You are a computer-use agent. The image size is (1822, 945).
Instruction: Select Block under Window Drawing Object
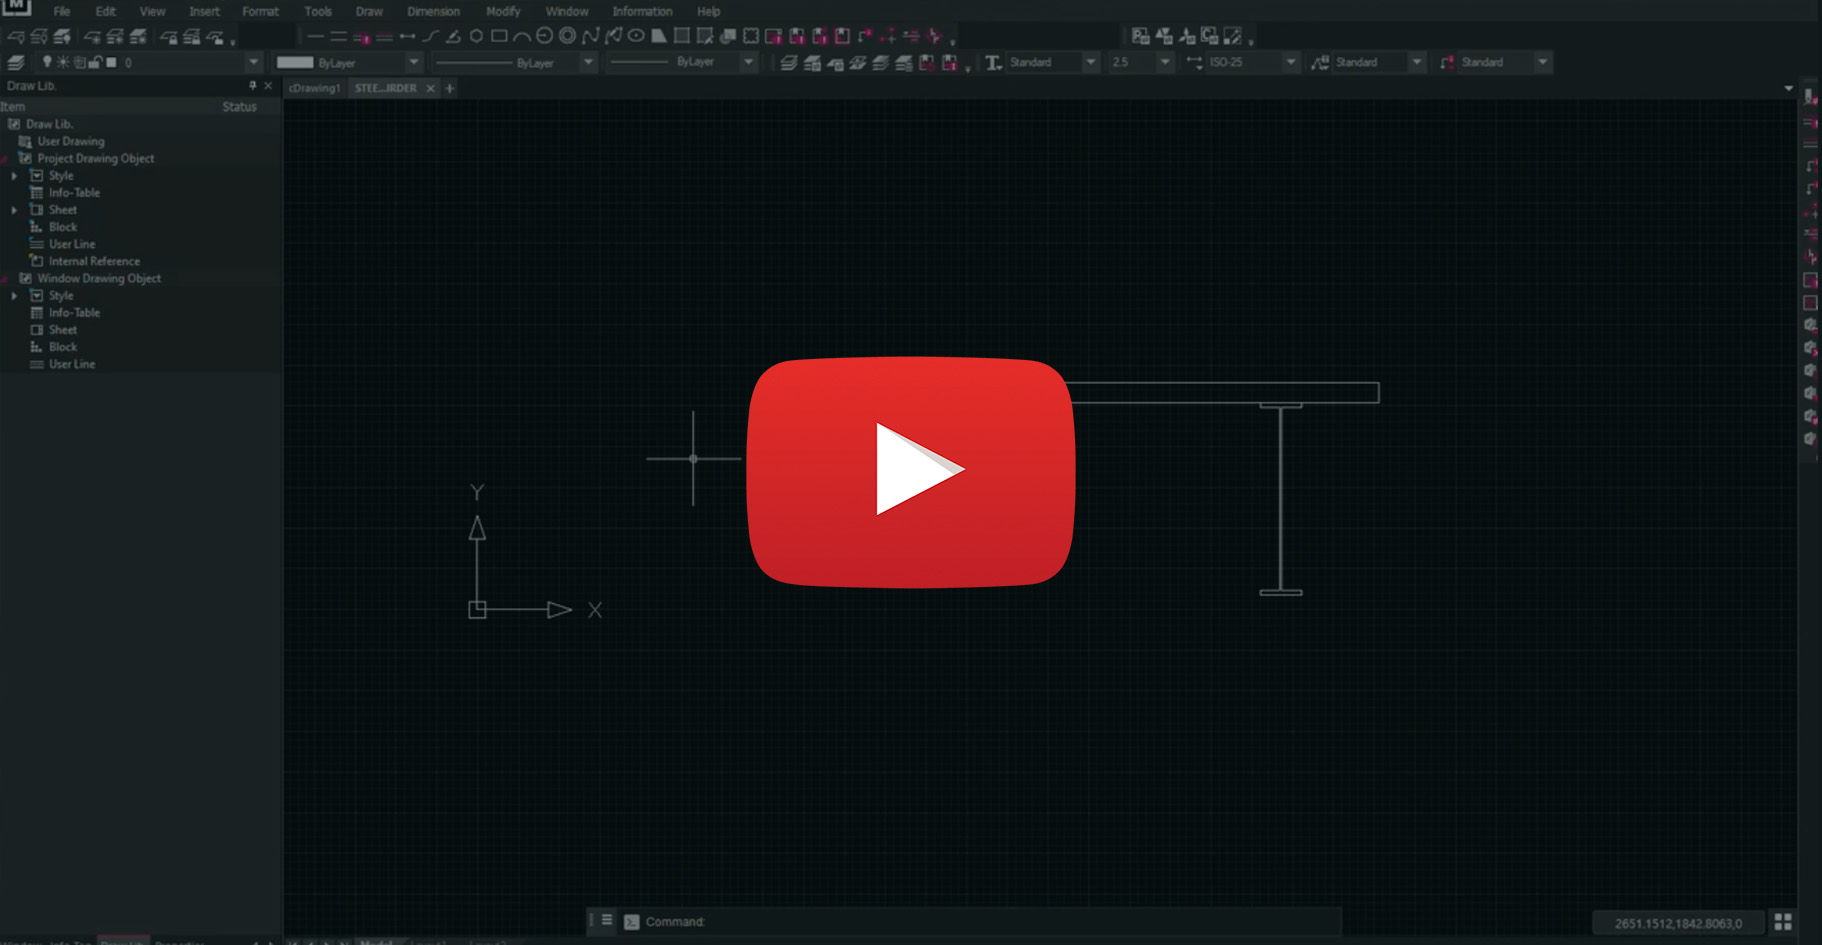62,347
